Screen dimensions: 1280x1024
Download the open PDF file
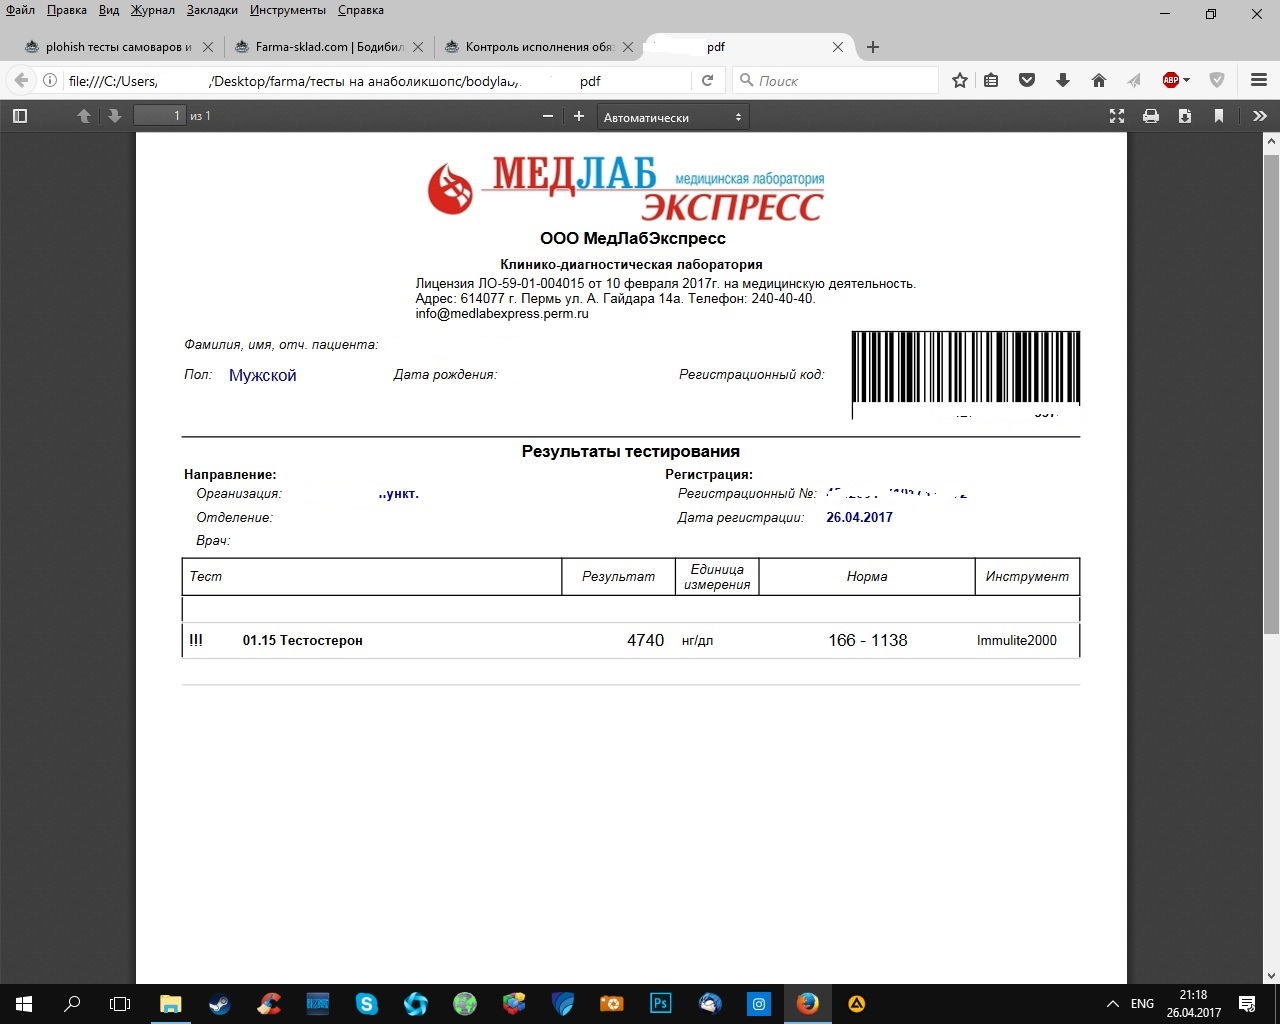point(1185,116)
